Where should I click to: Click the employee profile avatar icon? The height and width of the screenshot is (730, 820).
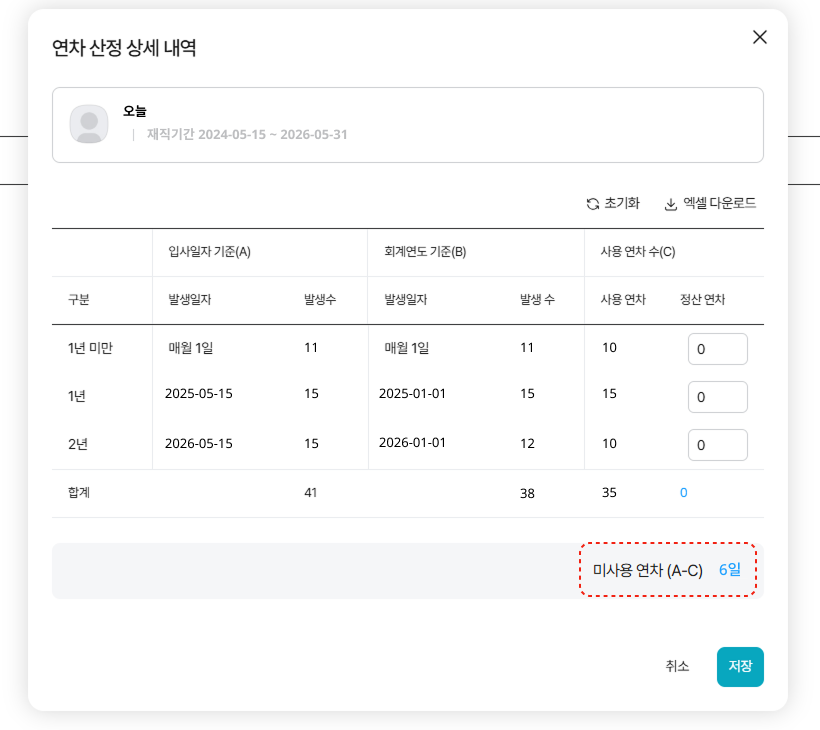[89, 124]
